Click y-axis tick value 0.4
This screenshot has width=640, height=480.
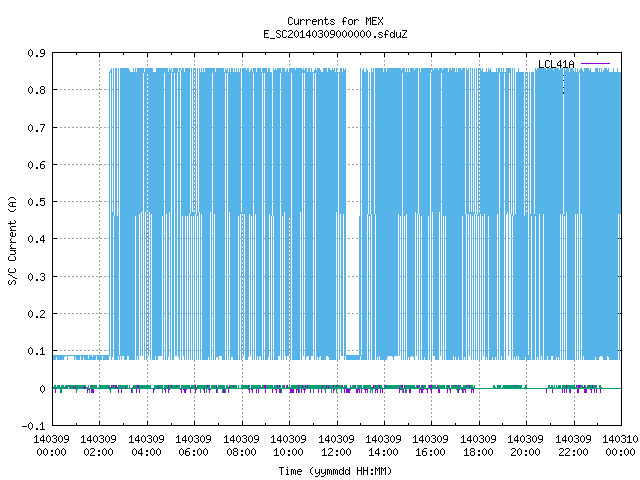coord(36,239)
